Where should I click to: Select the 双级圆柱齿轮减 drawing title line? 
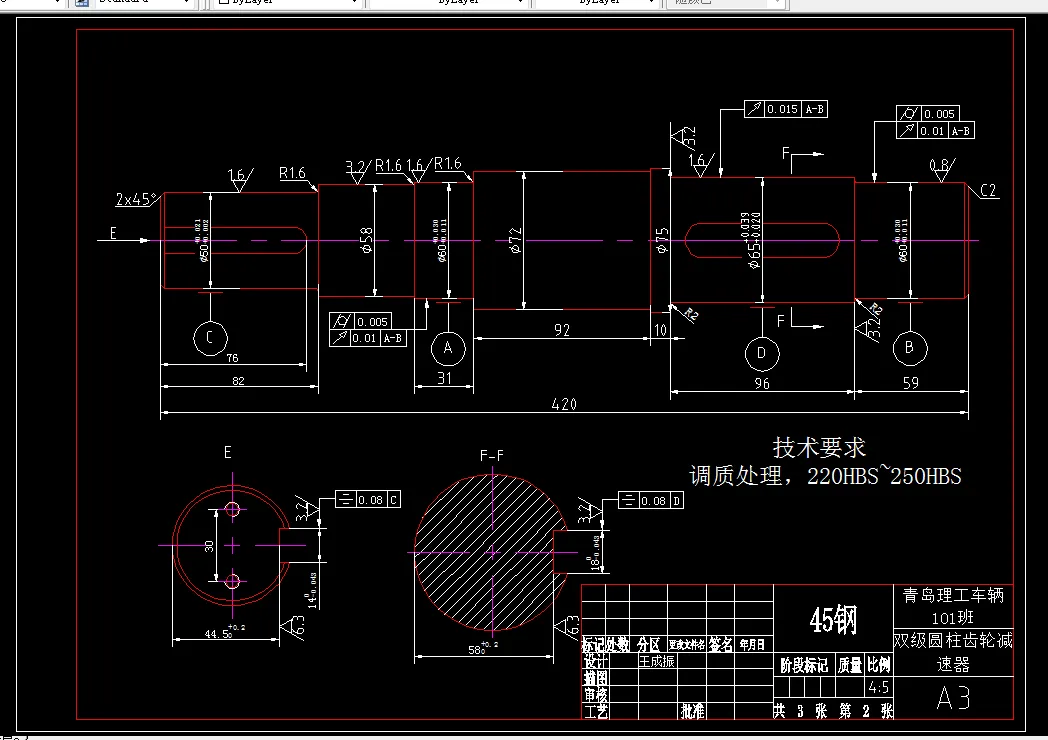953,640
